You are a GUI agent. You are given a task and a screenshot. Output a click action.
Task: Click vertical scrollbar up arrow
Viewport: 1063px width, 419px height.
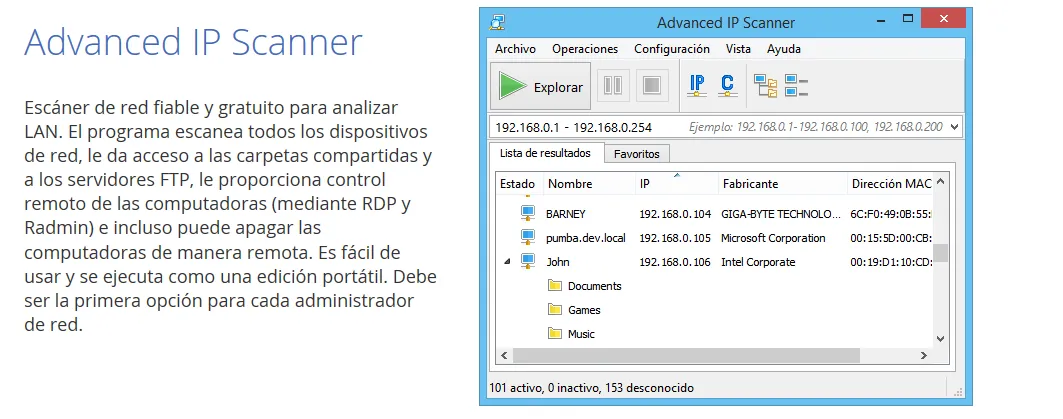940,182
